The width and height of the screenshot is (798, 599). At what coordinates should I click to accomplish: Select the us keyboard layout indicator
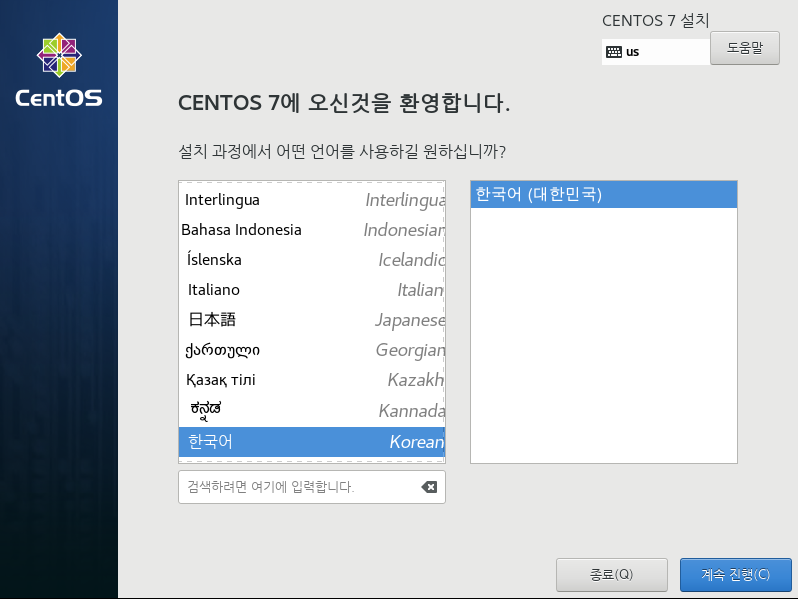click(656, 52)
